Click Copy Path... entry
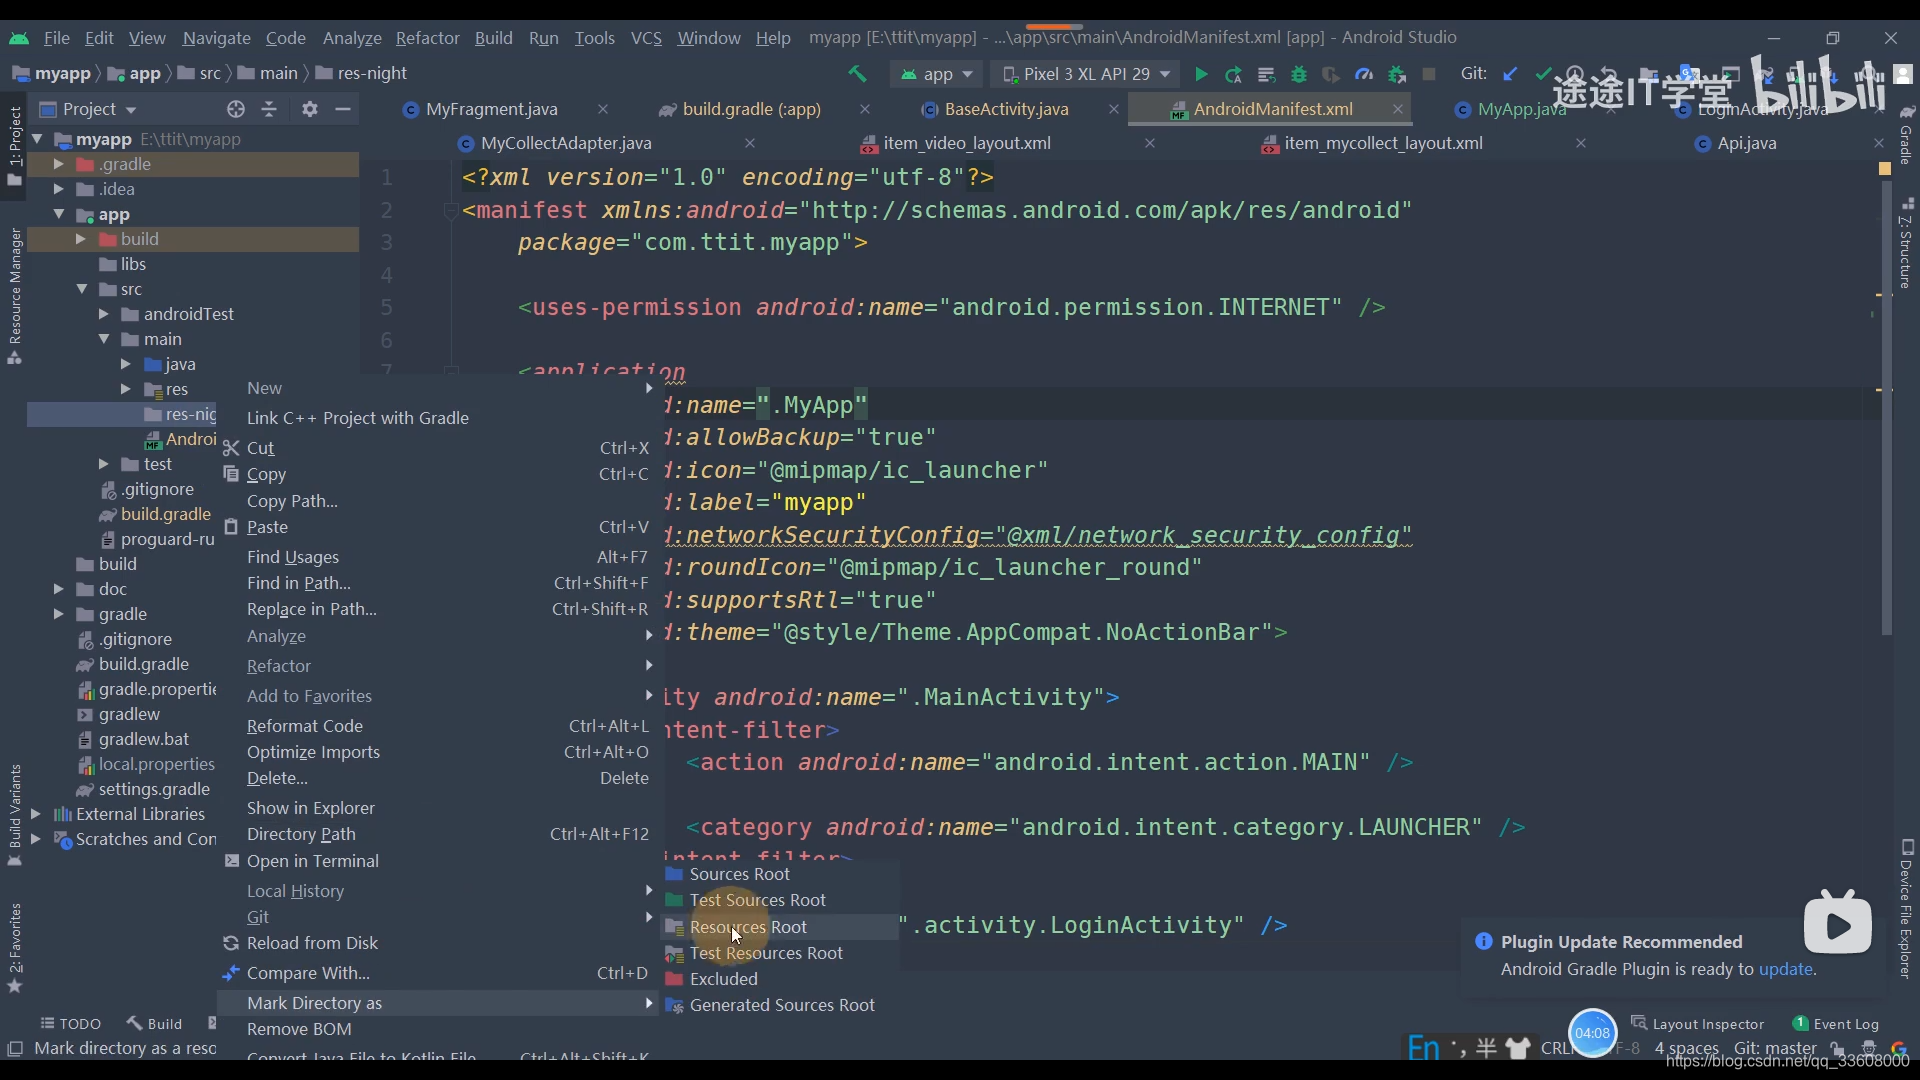Screen dimensions: 1920x1080 pos(438,501)
